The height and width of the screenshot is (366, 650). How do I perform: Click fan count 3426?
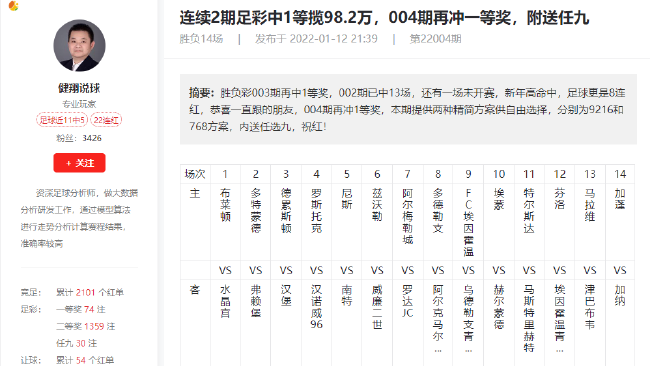pos(92,138)
